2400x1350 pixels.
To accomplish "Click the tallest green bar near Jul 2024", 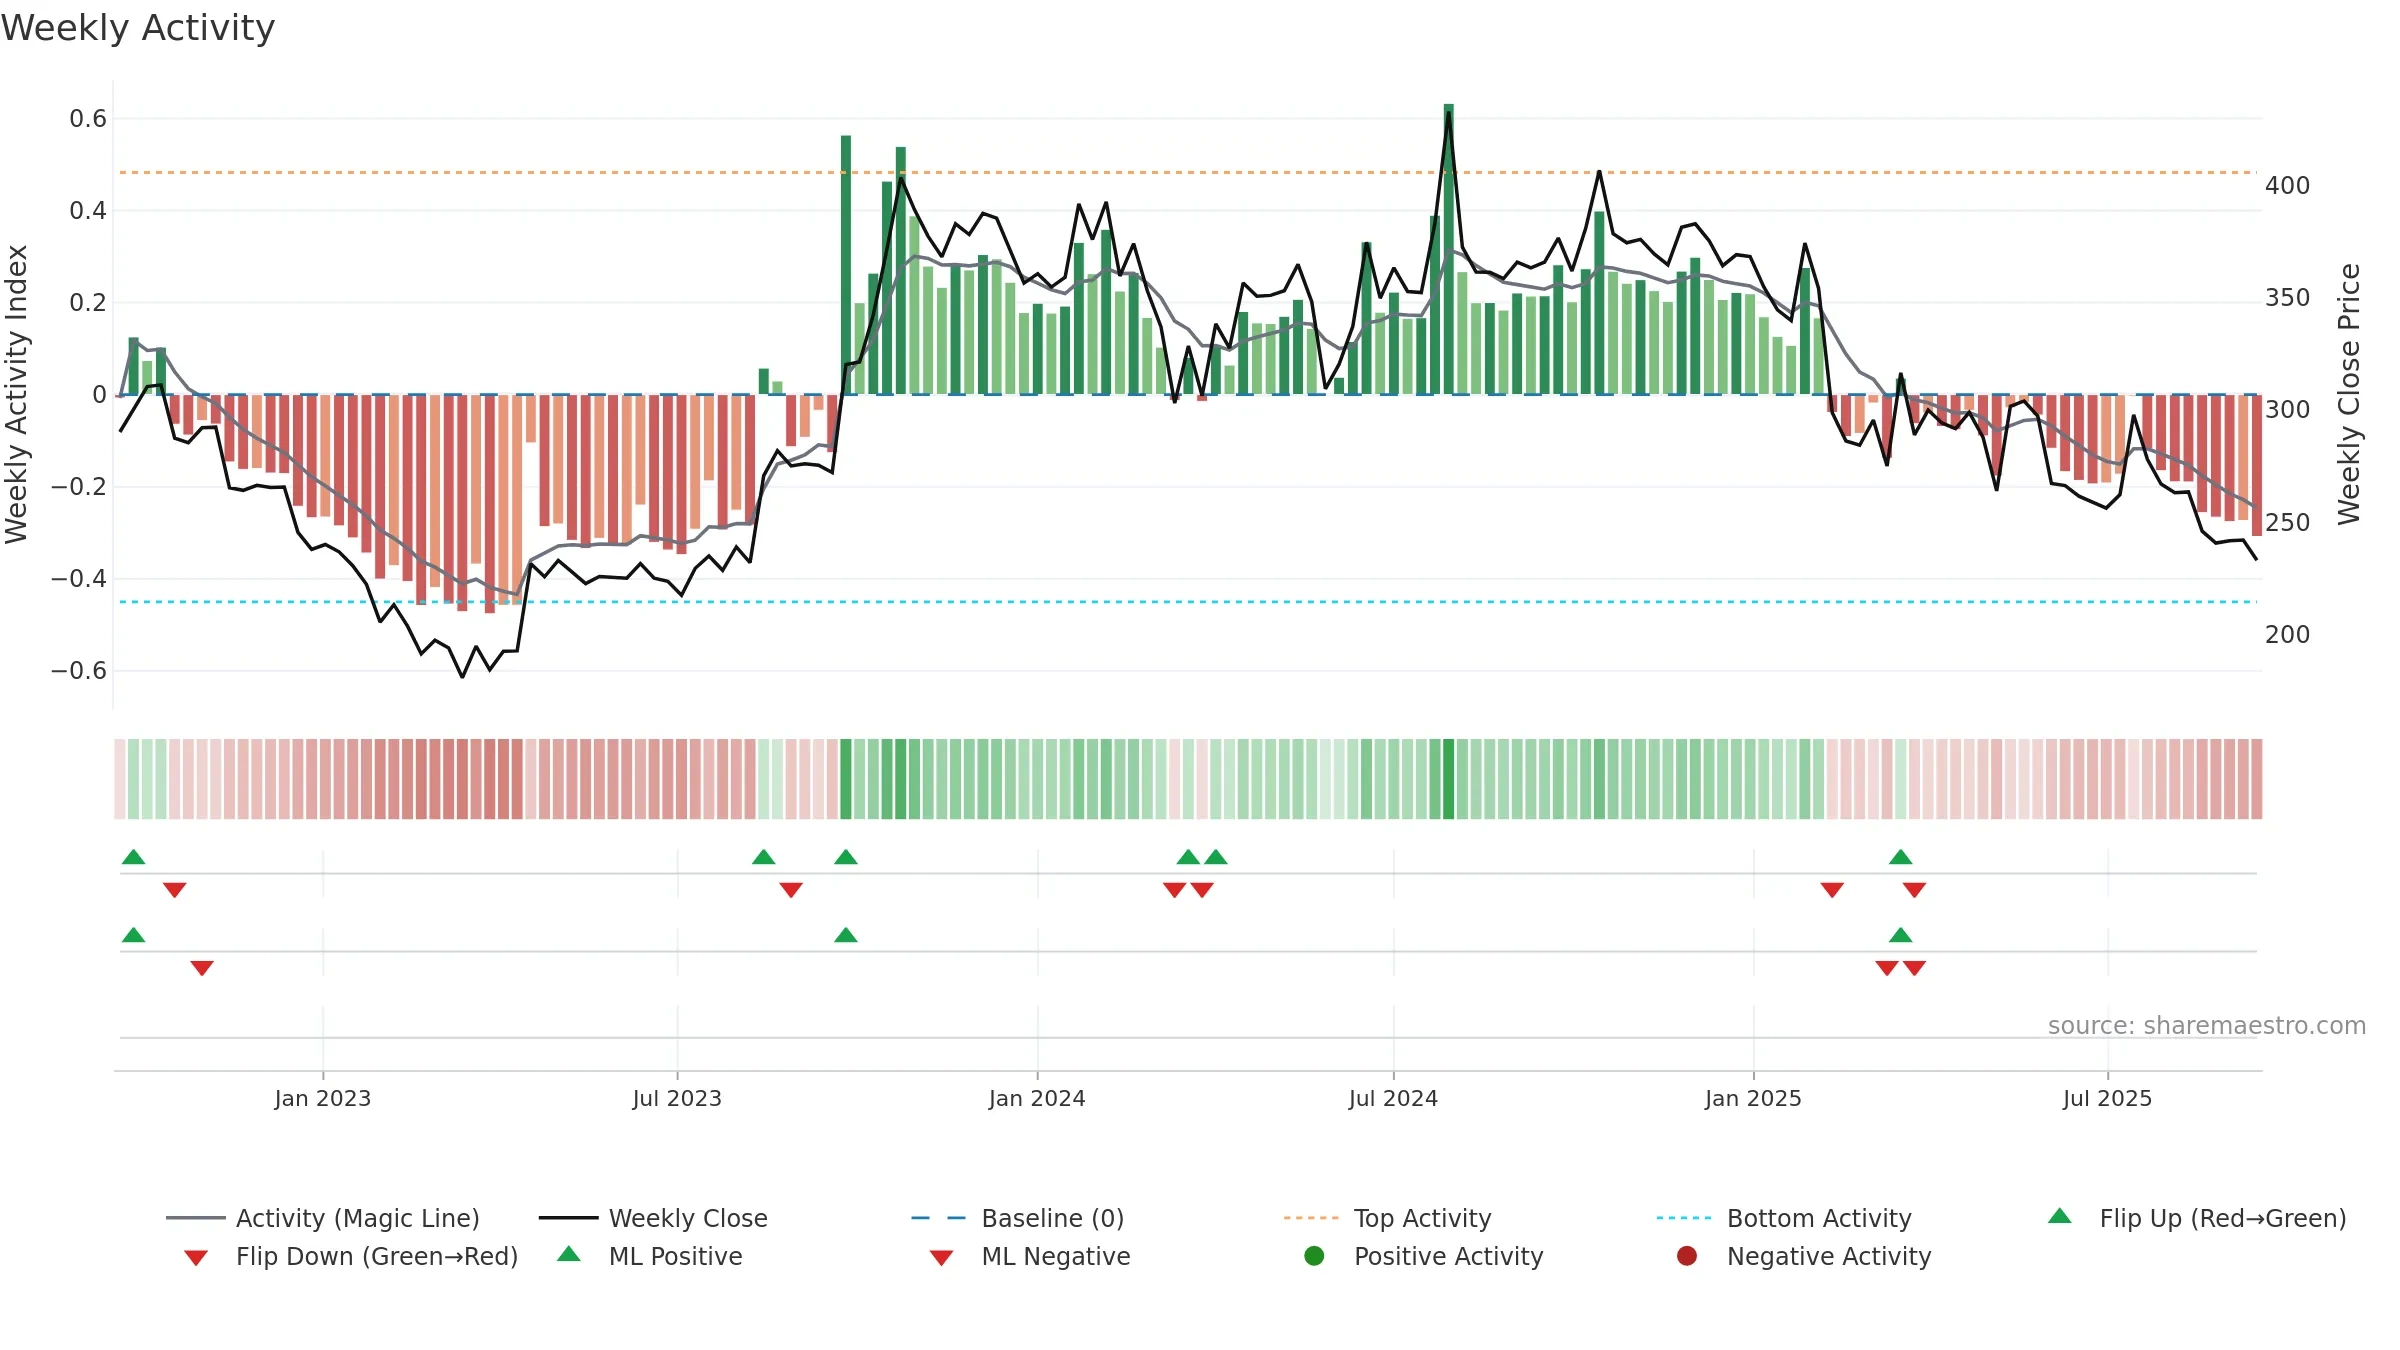I will pos(1448,249).
